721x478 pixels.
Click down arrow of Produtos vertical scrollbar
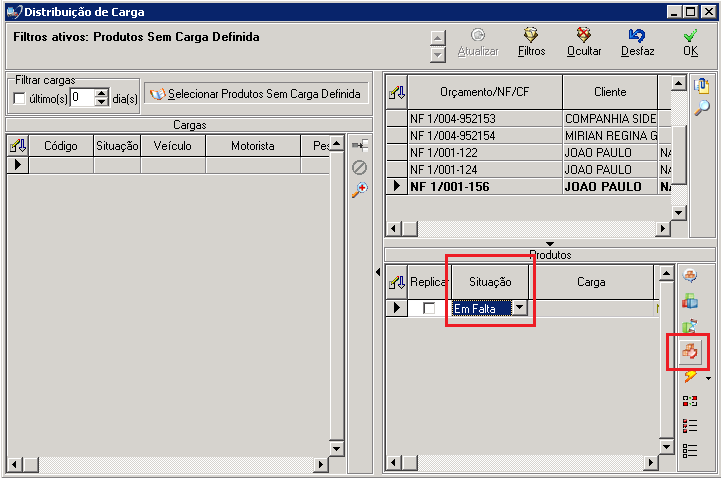(x=666, y=446)
